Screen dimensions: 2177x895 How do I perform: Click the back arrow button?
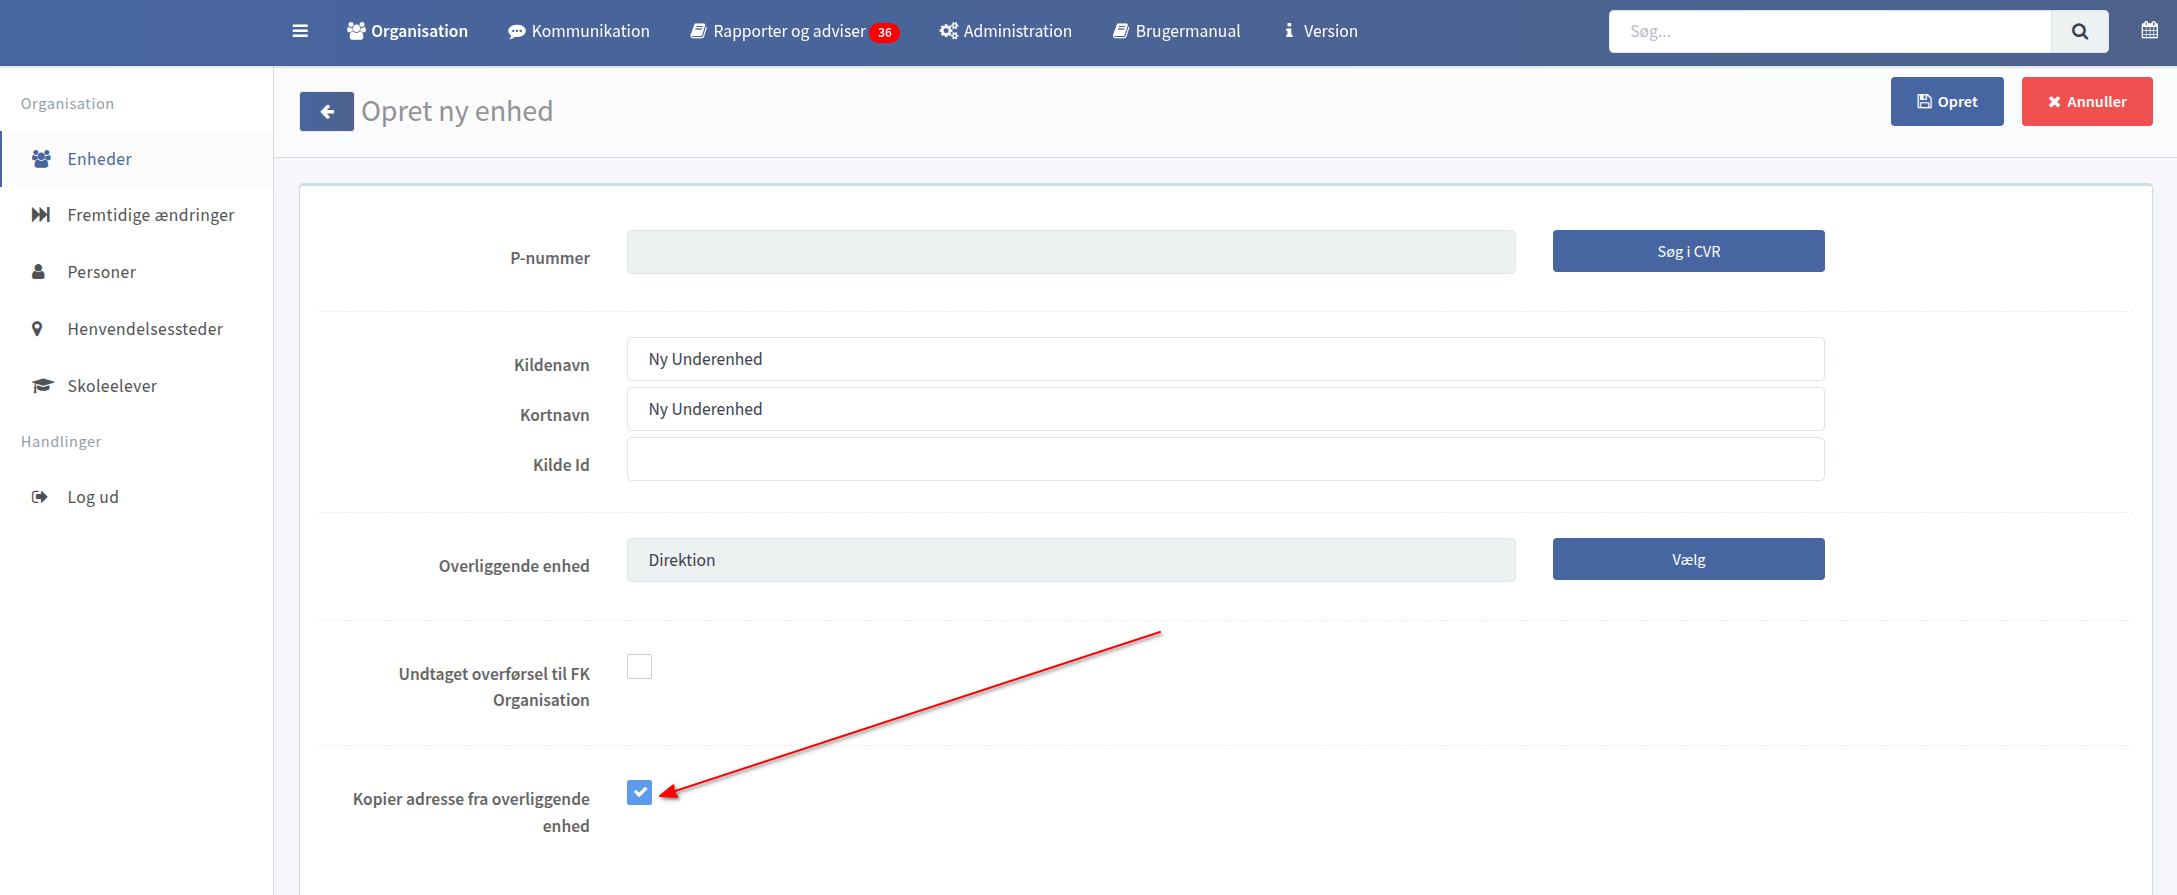pos(326,112)
